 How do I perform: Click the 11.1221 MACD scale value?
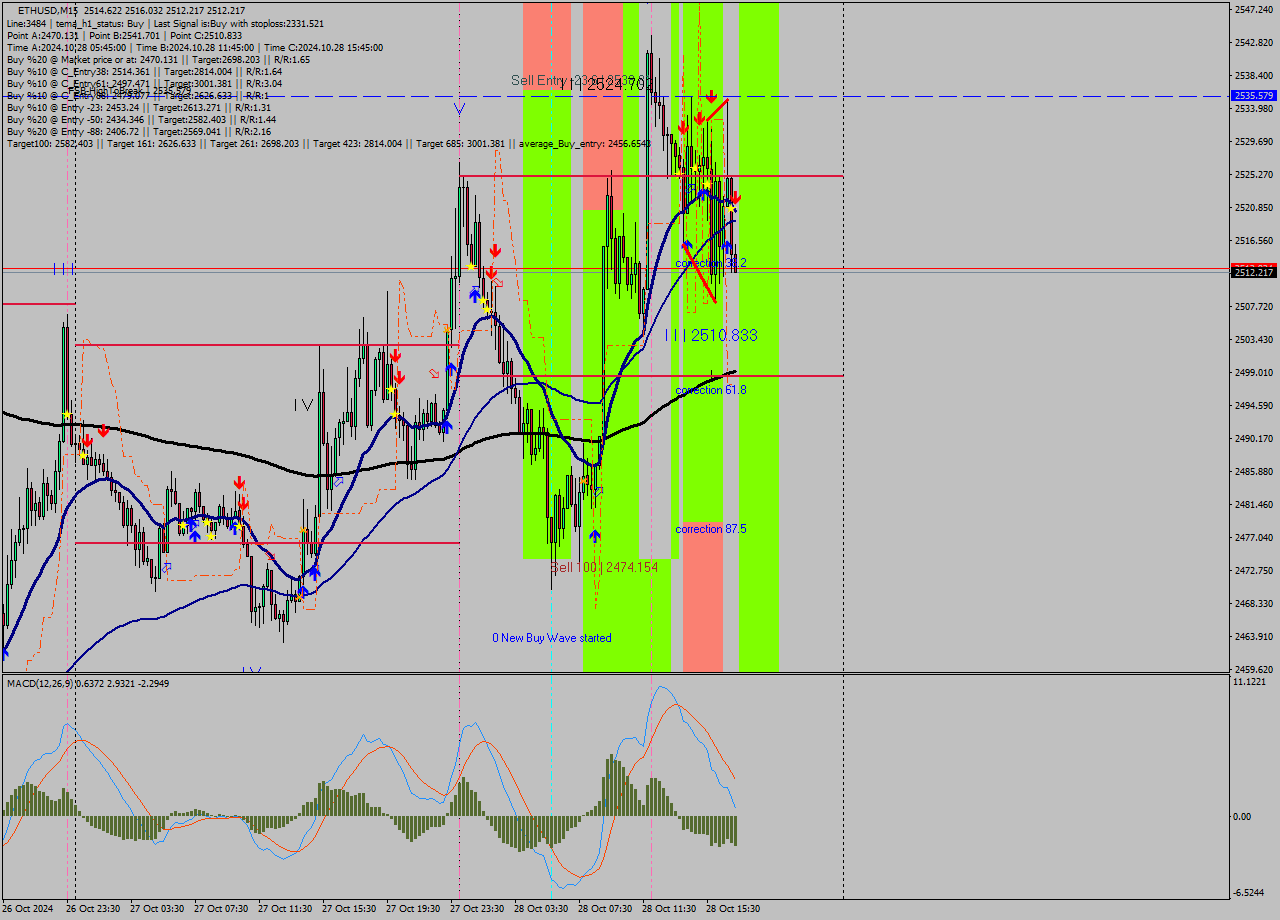(1250, 681)
